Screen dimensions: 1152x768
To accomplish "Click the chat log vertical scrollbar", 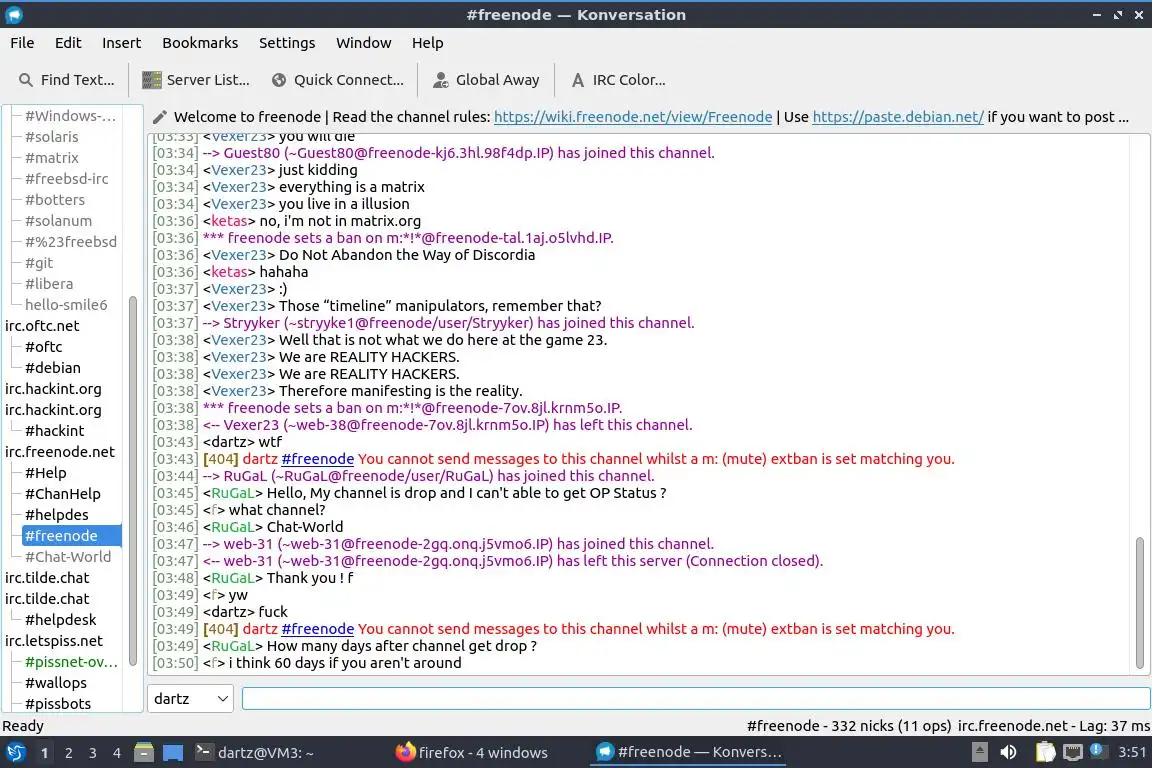I will pyautogui.click(x=1140, y=603).
